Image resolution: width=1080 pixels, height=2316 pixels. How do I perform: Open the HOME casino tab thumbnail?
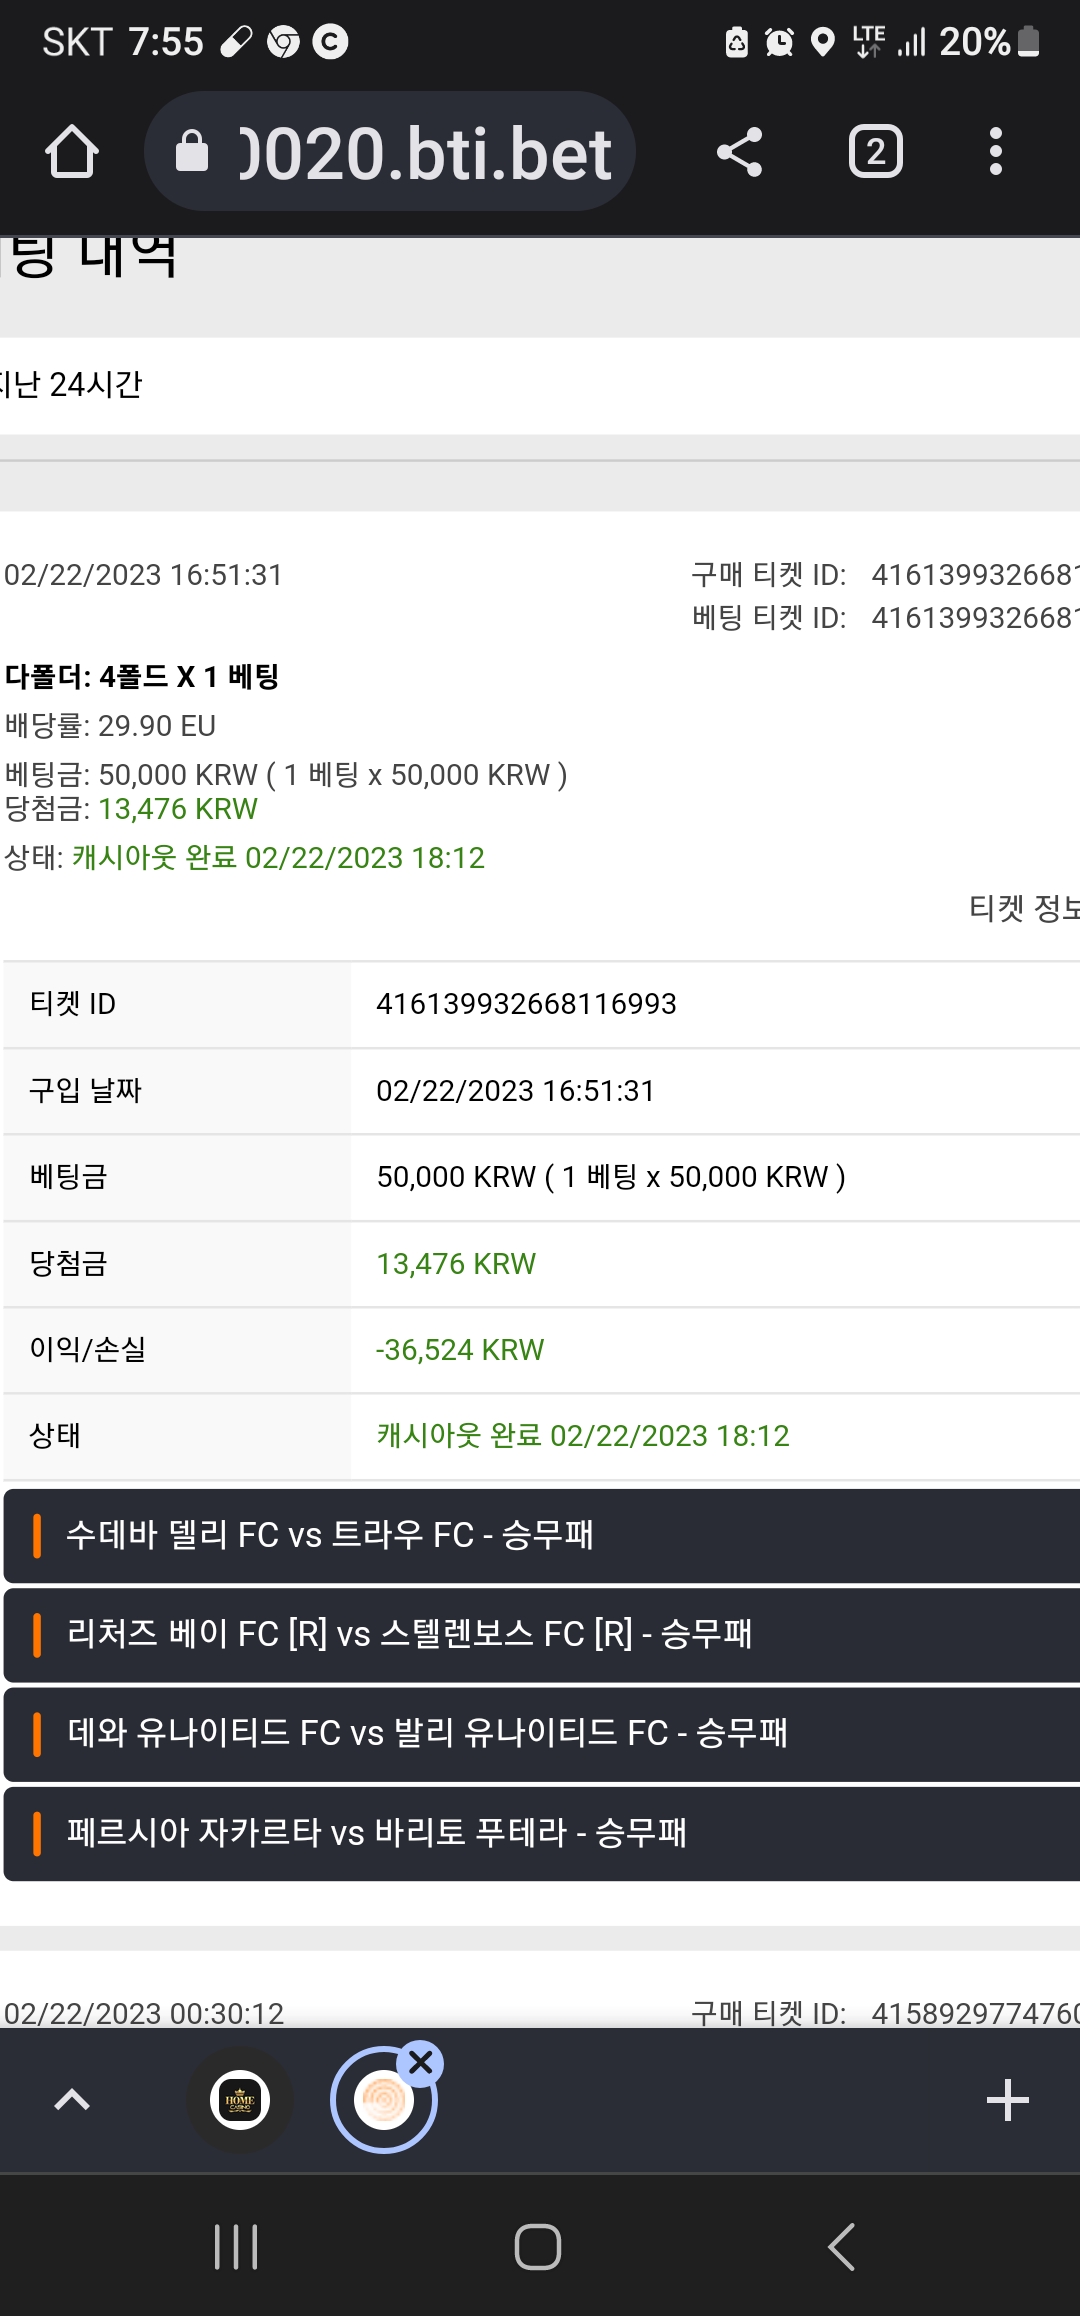(240, 2100)
